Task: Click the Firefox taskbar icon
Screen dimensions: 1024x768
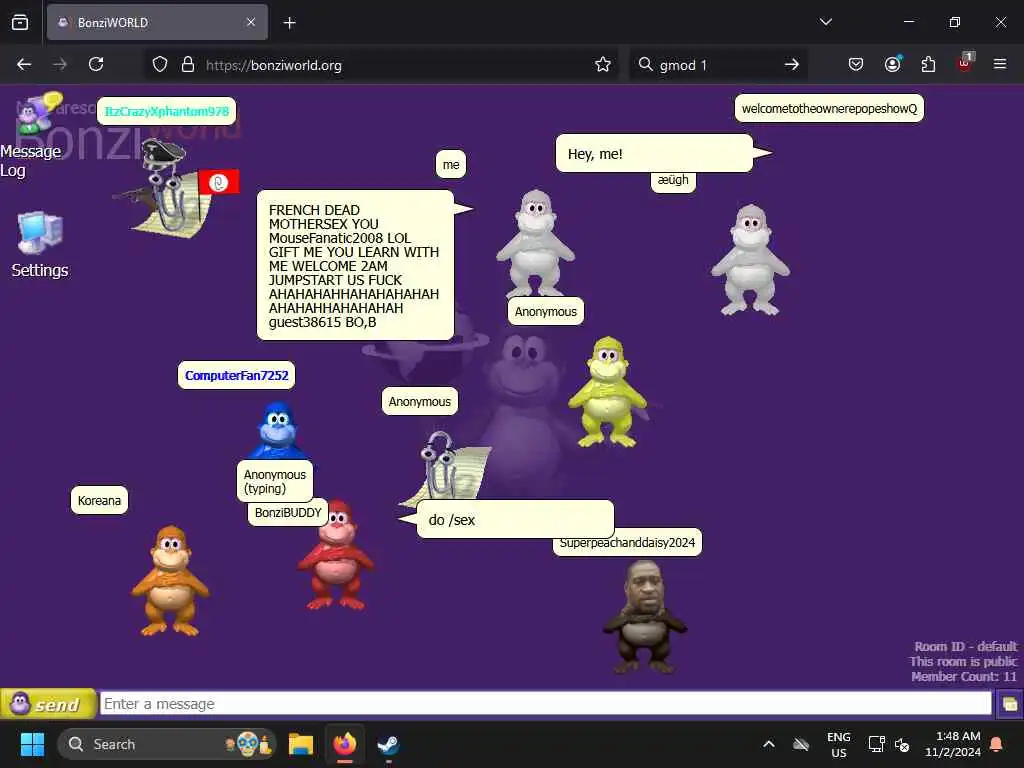Action: pyautogui.click(x=345, y=744)
